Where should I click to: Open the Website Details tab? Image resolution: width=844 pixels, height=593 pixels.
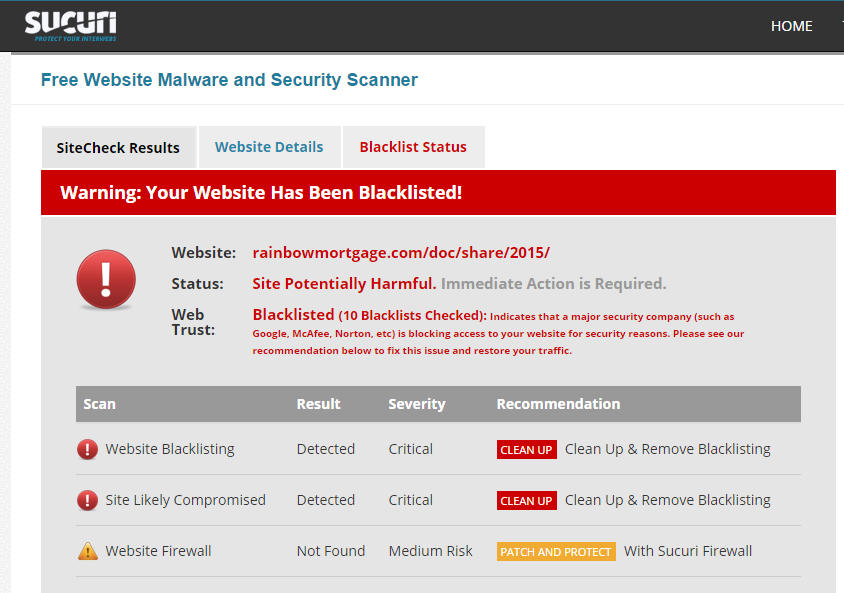(269, 147)
